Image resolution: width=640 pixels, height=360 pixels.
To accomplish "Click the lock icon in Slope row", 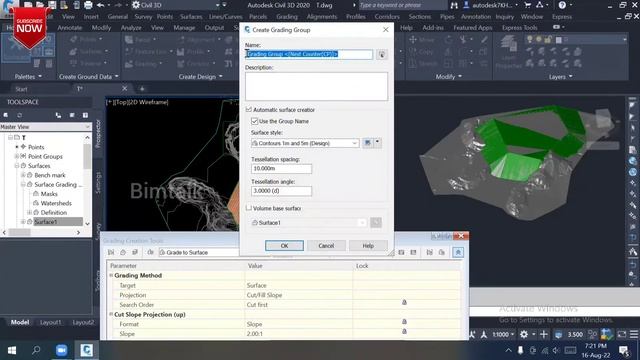I will (x=404, y=331).
